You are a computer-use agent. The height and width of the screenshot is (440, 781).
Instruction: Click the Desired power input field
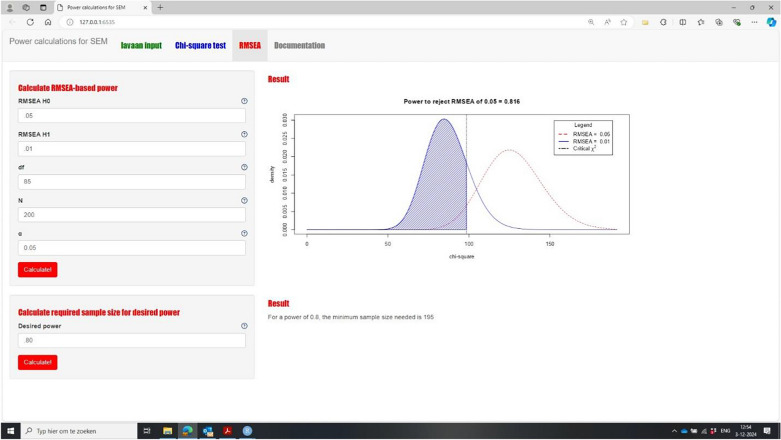(131, 340)
